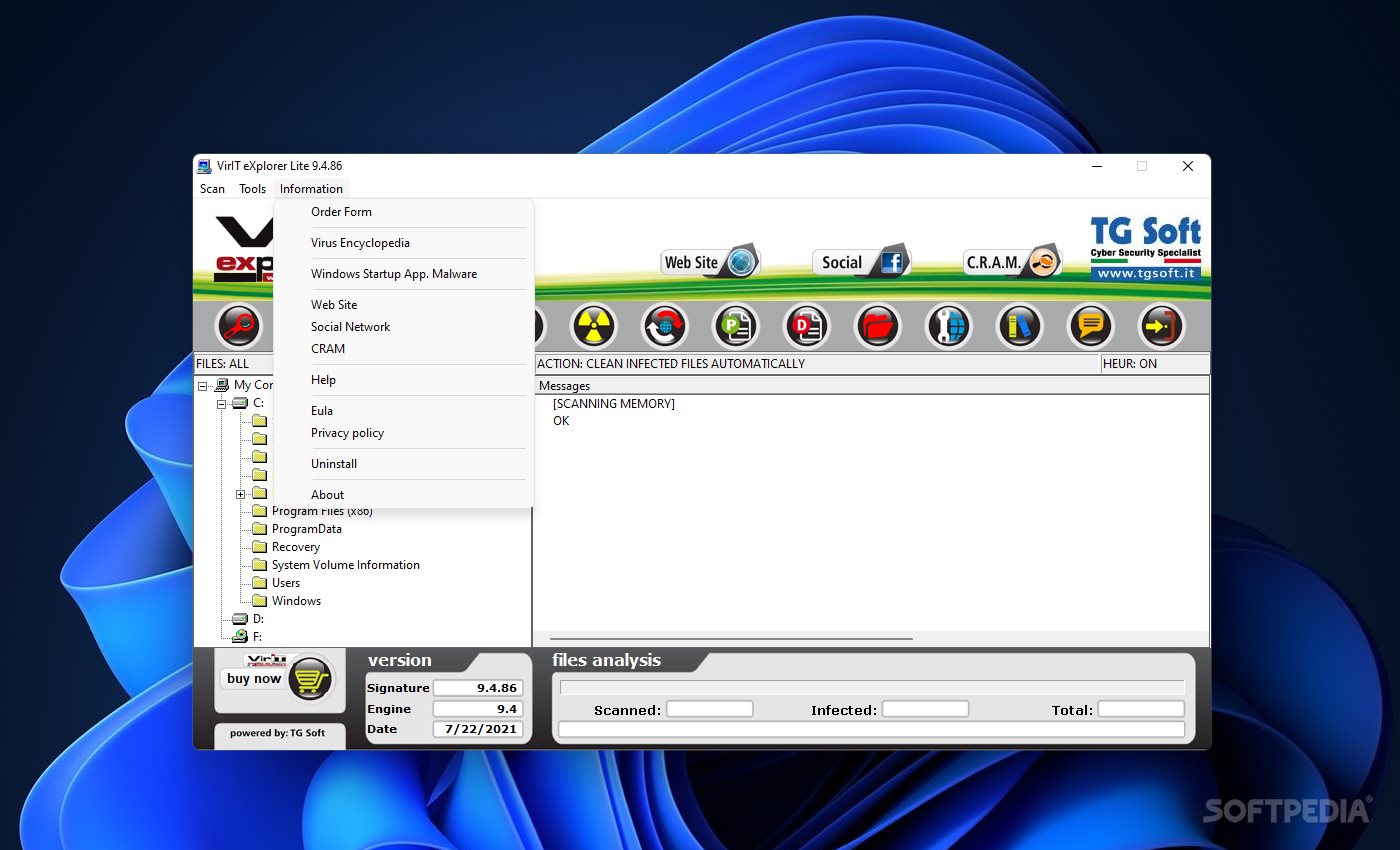
Task: Click the globe with red arrows update icon
Action: coord(665,326)
